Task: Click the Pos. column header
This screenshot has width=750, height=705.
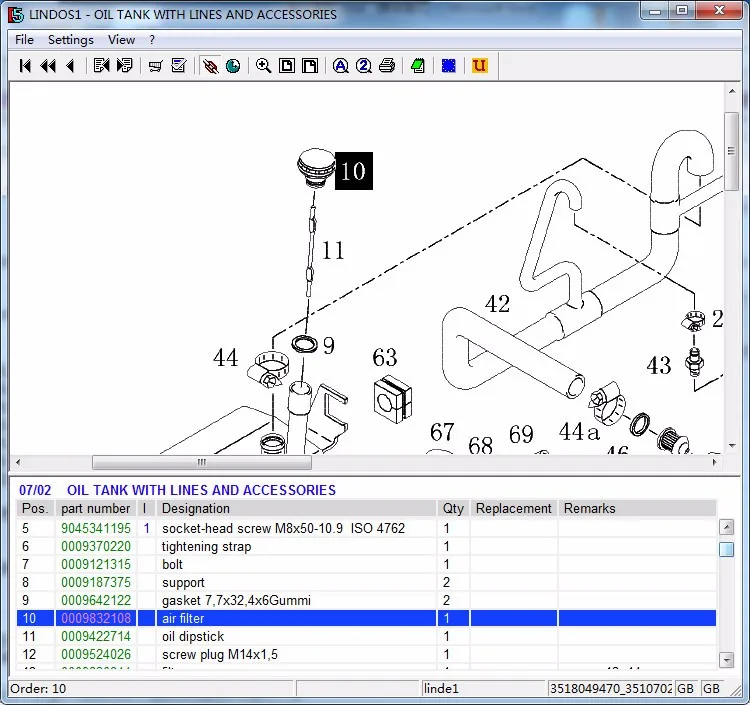Action: pyautogui.click(x=35, y=508)
